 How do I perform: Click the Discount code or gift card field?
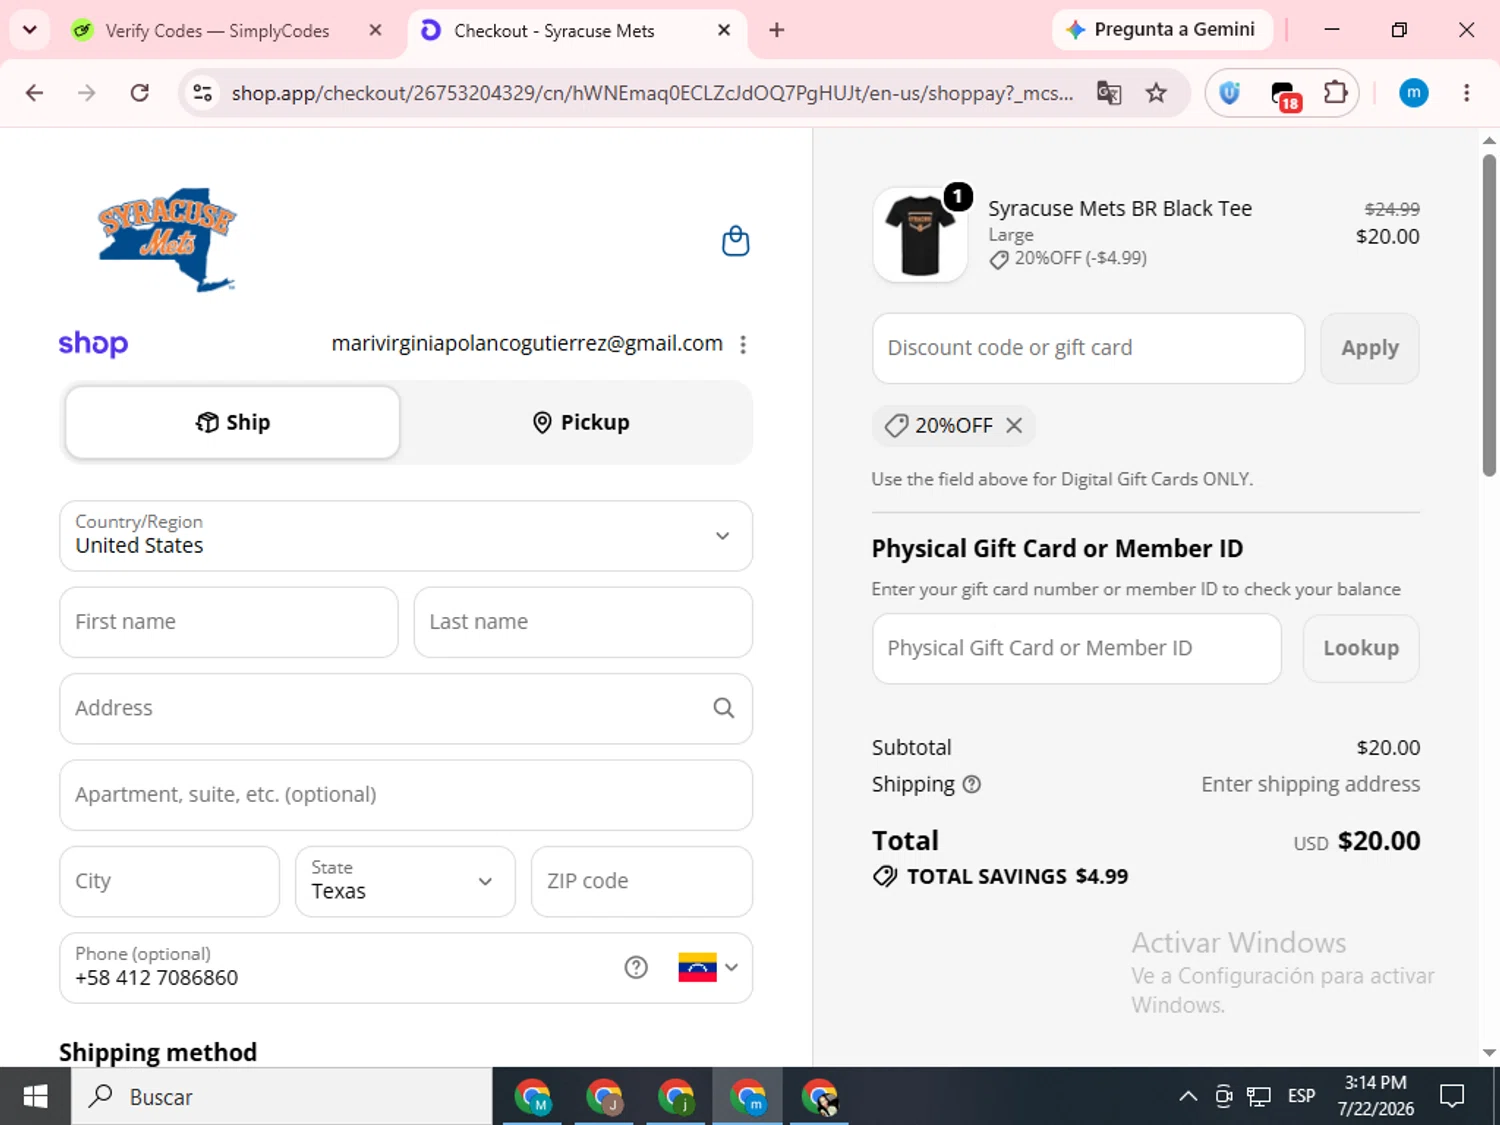pyautogui.click(x=1088, y=348)
